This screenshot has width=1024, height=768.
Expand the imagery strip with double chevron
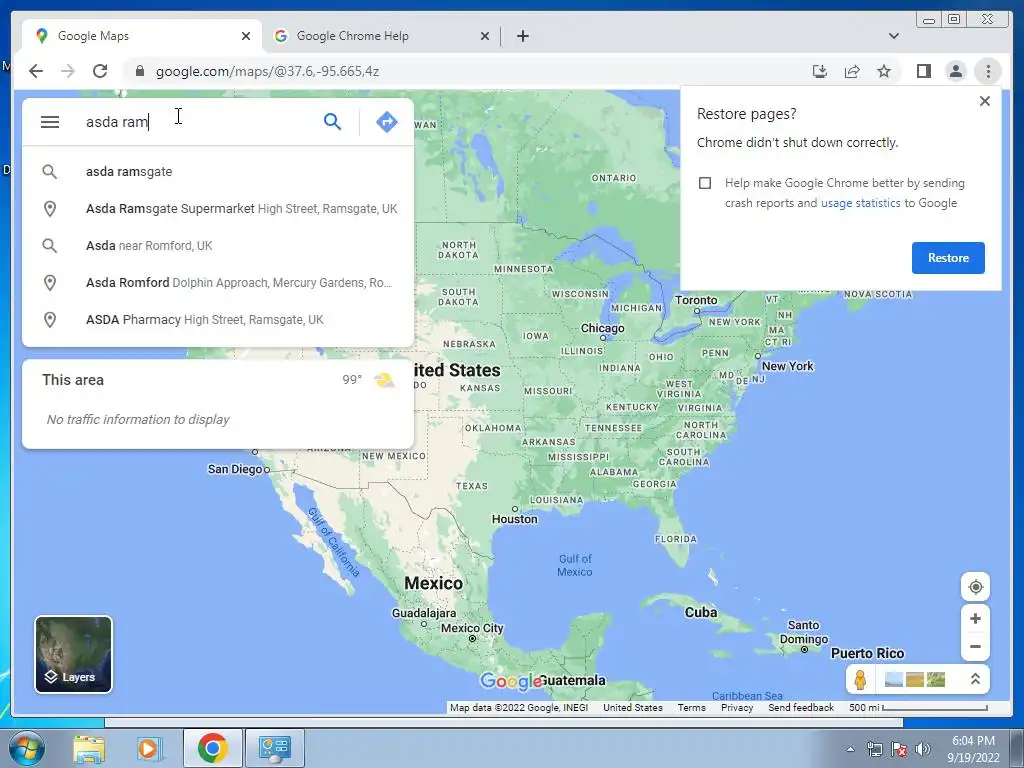point(975,679)
